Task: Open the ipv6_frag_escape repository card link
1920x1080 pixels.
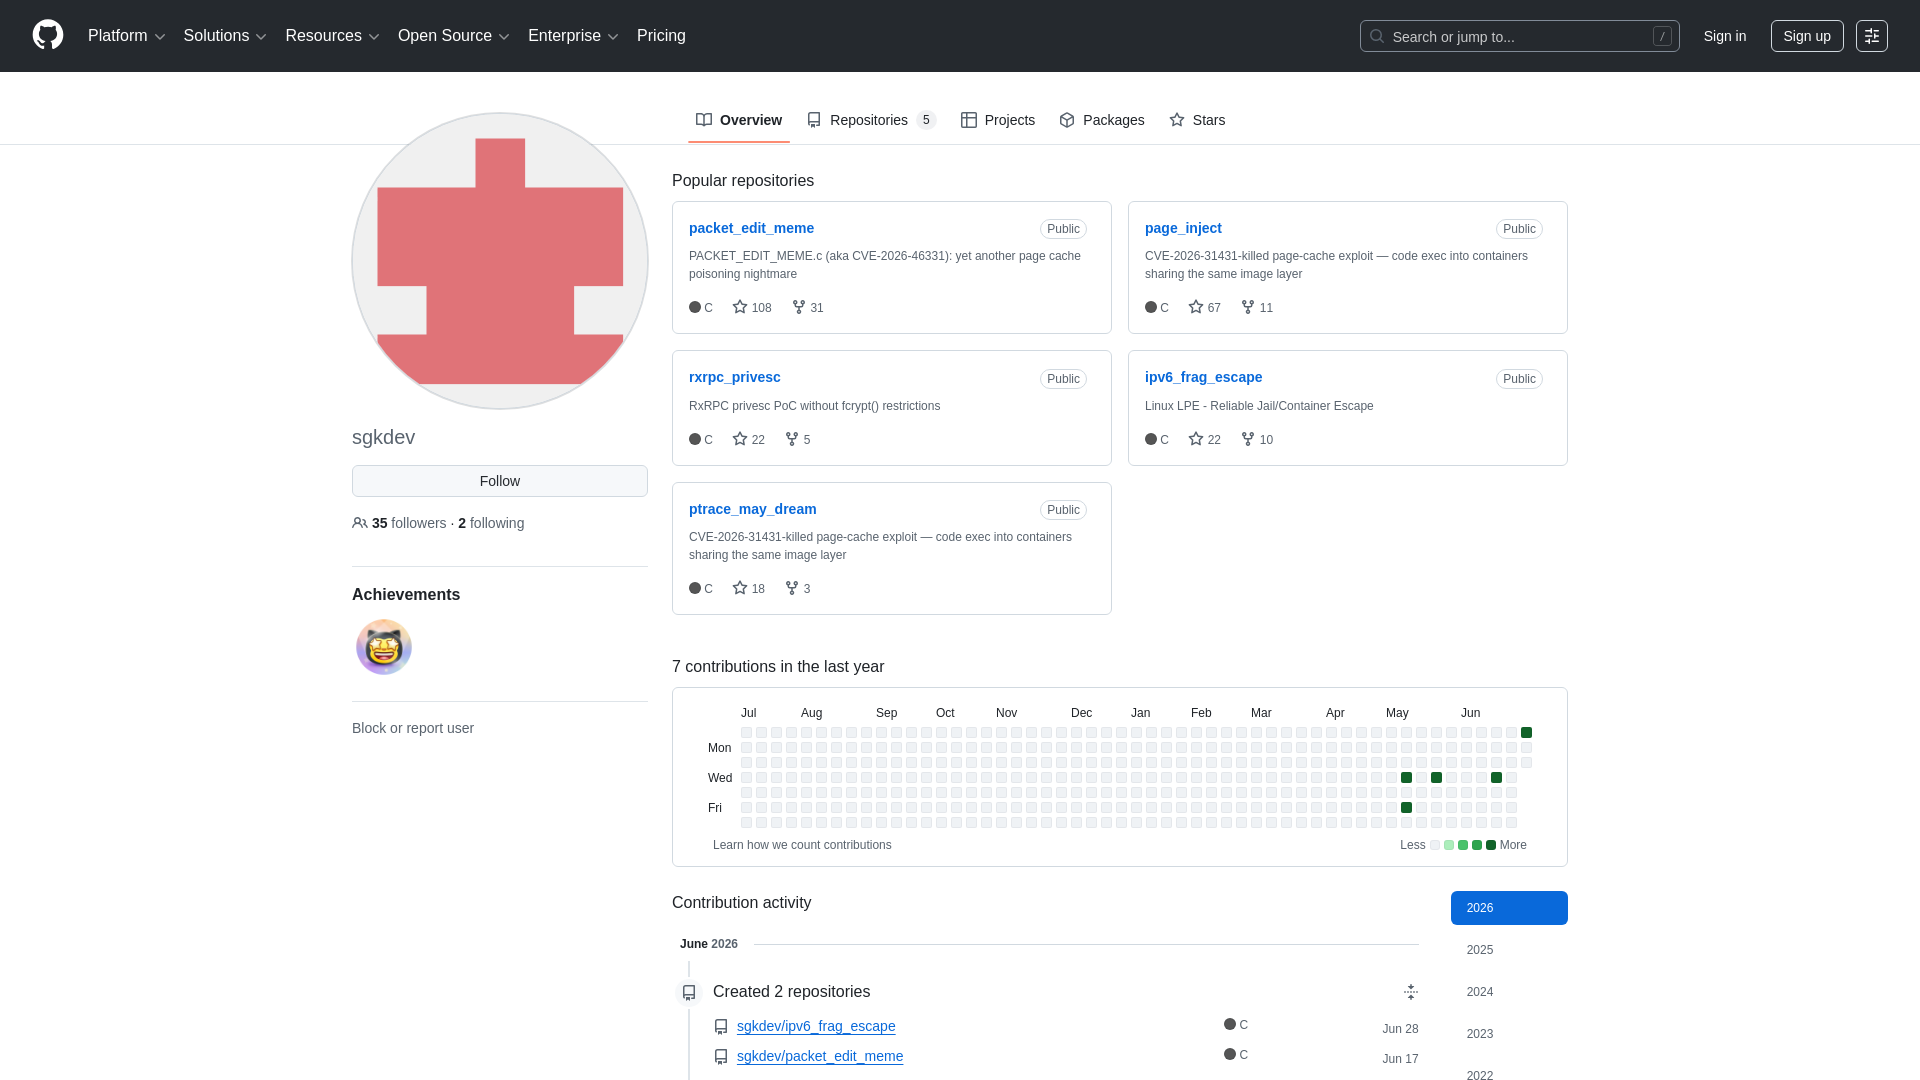Action: (x=1203, y=377)
